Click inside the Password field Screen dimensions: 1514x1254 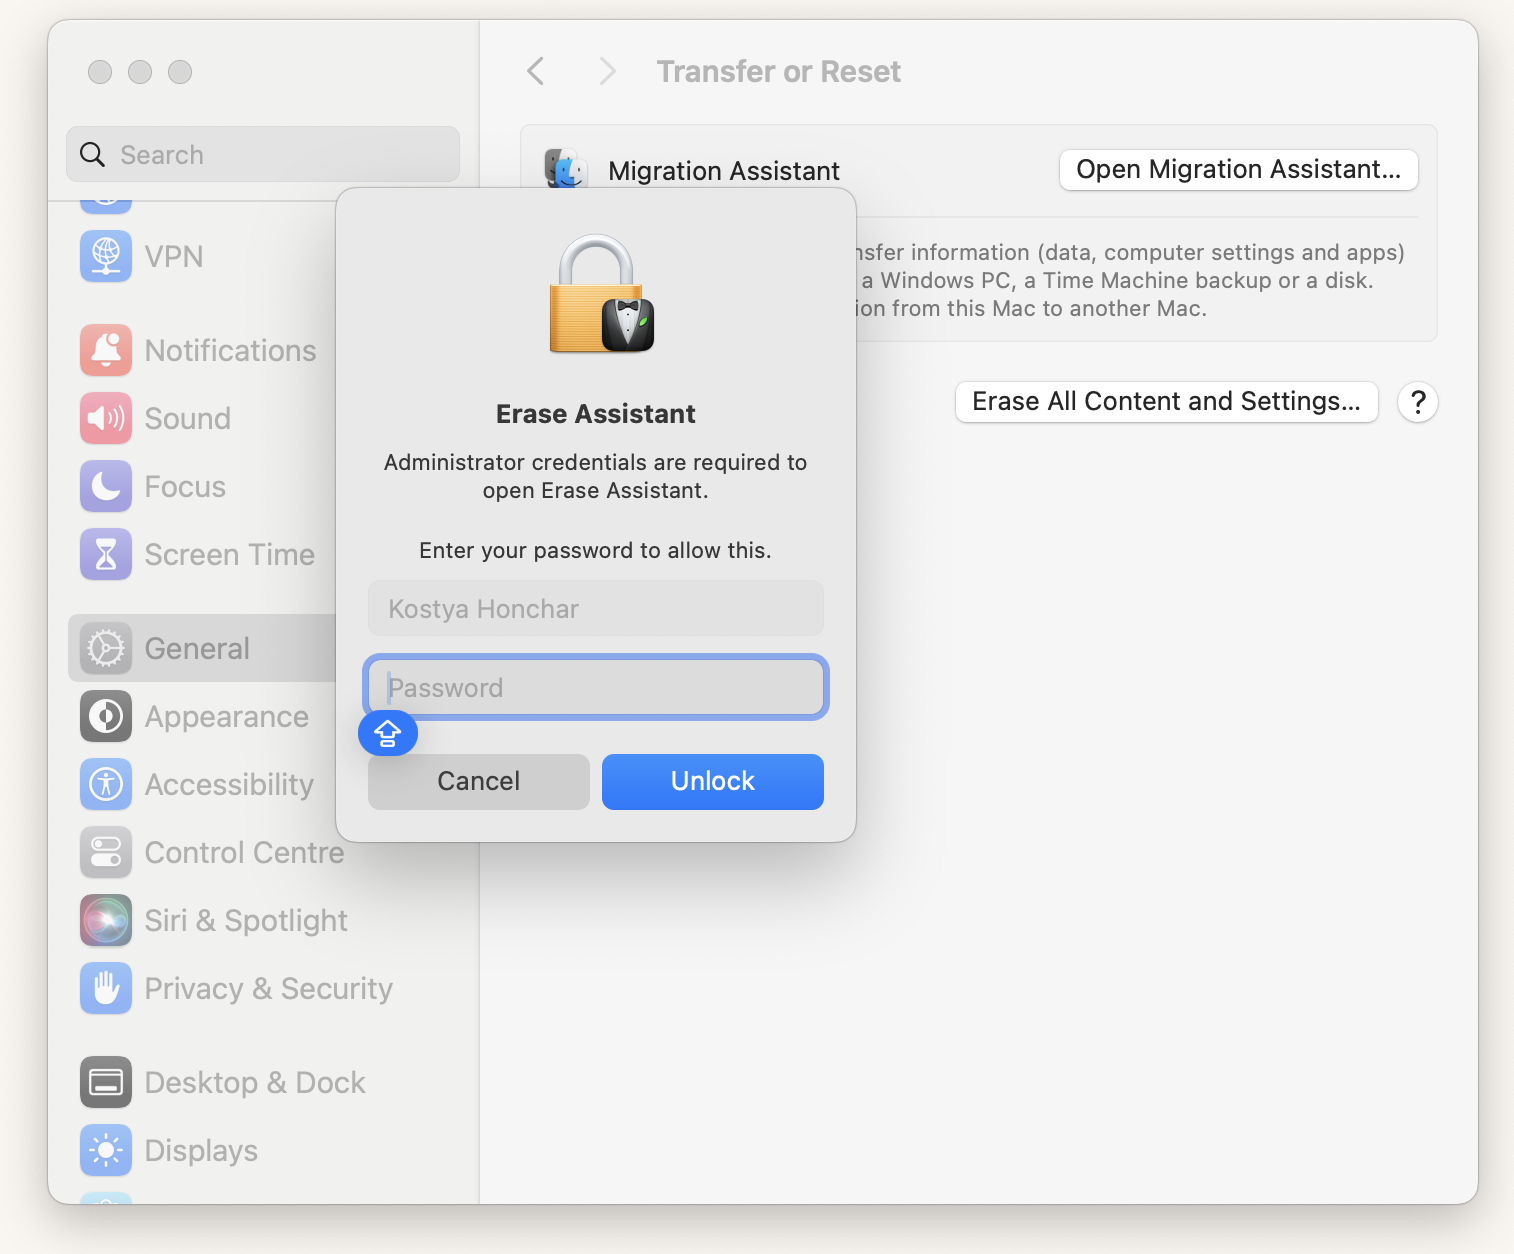tap(595, 687)
